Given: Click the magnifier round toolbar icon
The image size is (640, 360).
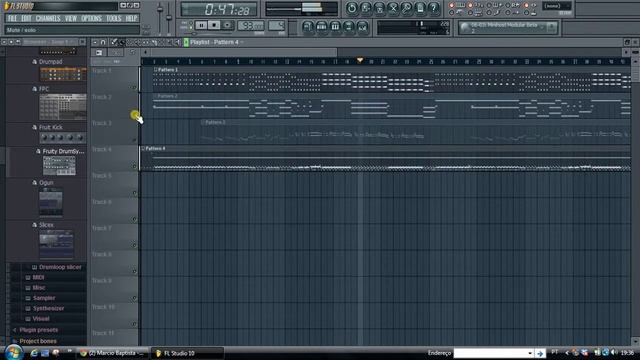Looking at the screenshot, I should (407, 8).
